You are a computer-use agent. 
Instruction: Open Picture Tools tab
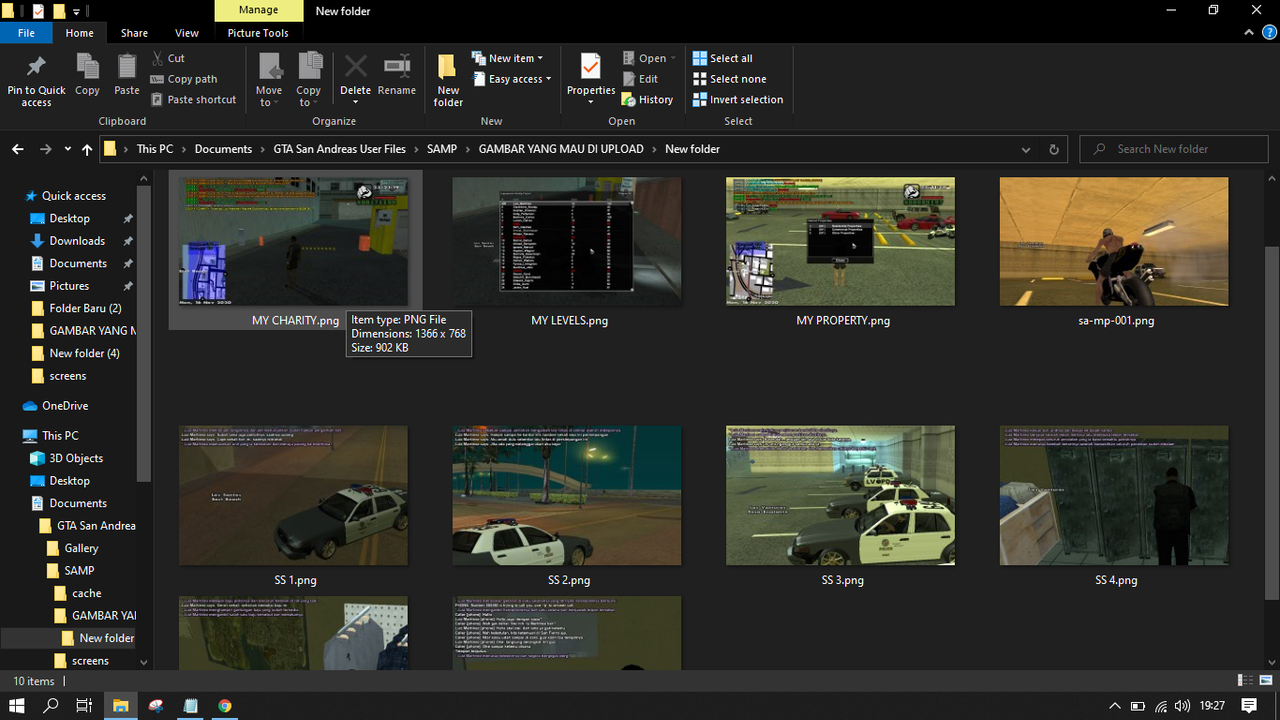tap(258, 33)
